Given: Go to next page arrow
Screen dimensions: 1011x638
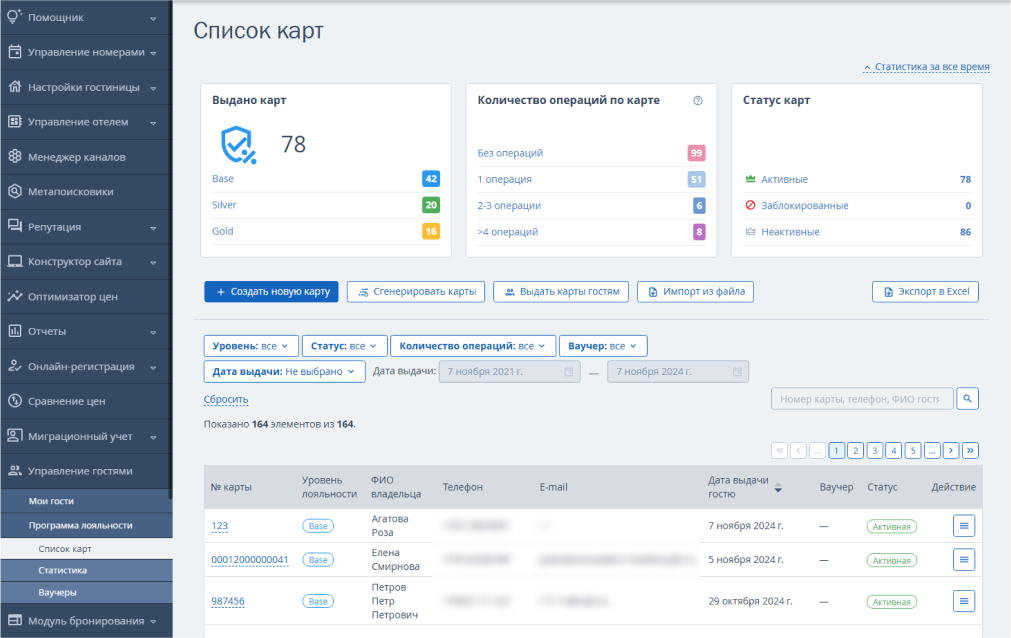Looking at the screenshot, I should coord(951,450).
